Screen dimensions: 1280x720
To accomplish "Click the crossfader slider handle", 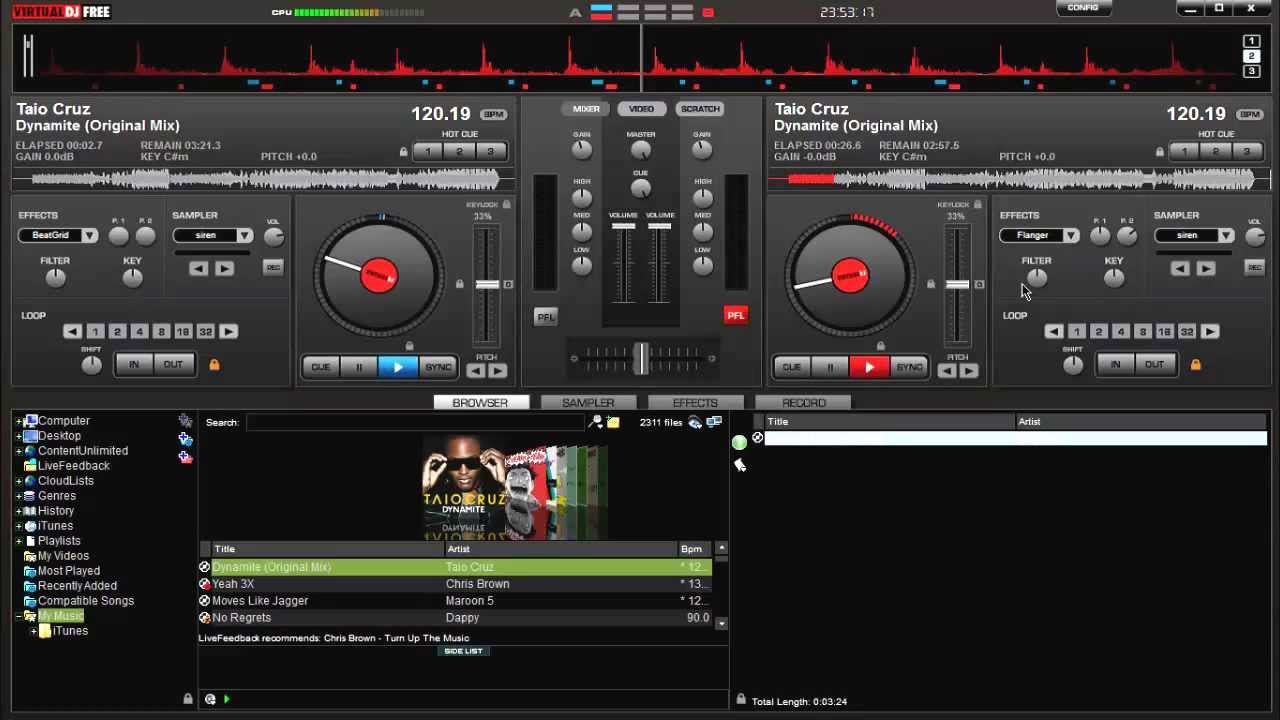I will pos(640,357).
